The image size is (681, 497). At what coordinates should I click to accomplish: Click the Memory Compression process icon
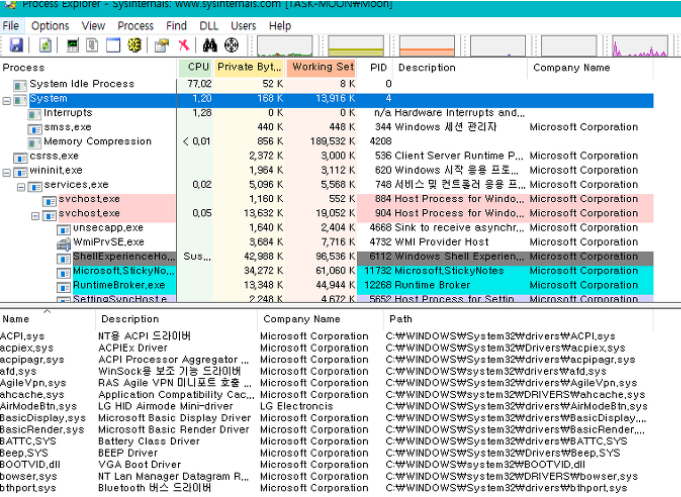[x=34, y=142]
